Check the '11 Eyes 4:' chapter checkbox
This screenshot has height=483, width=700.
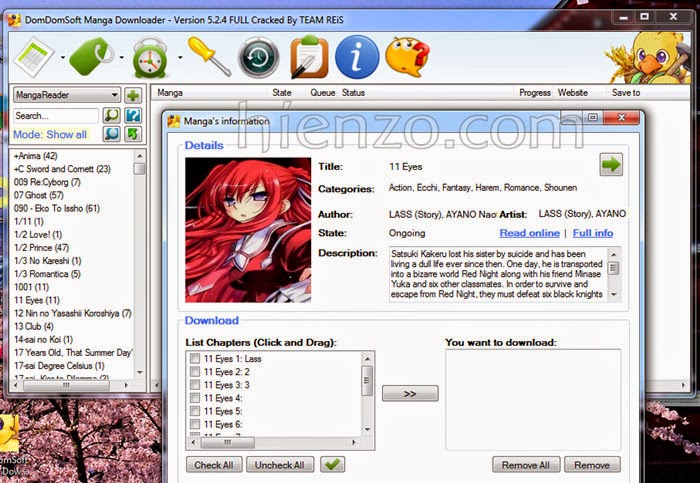195,398
